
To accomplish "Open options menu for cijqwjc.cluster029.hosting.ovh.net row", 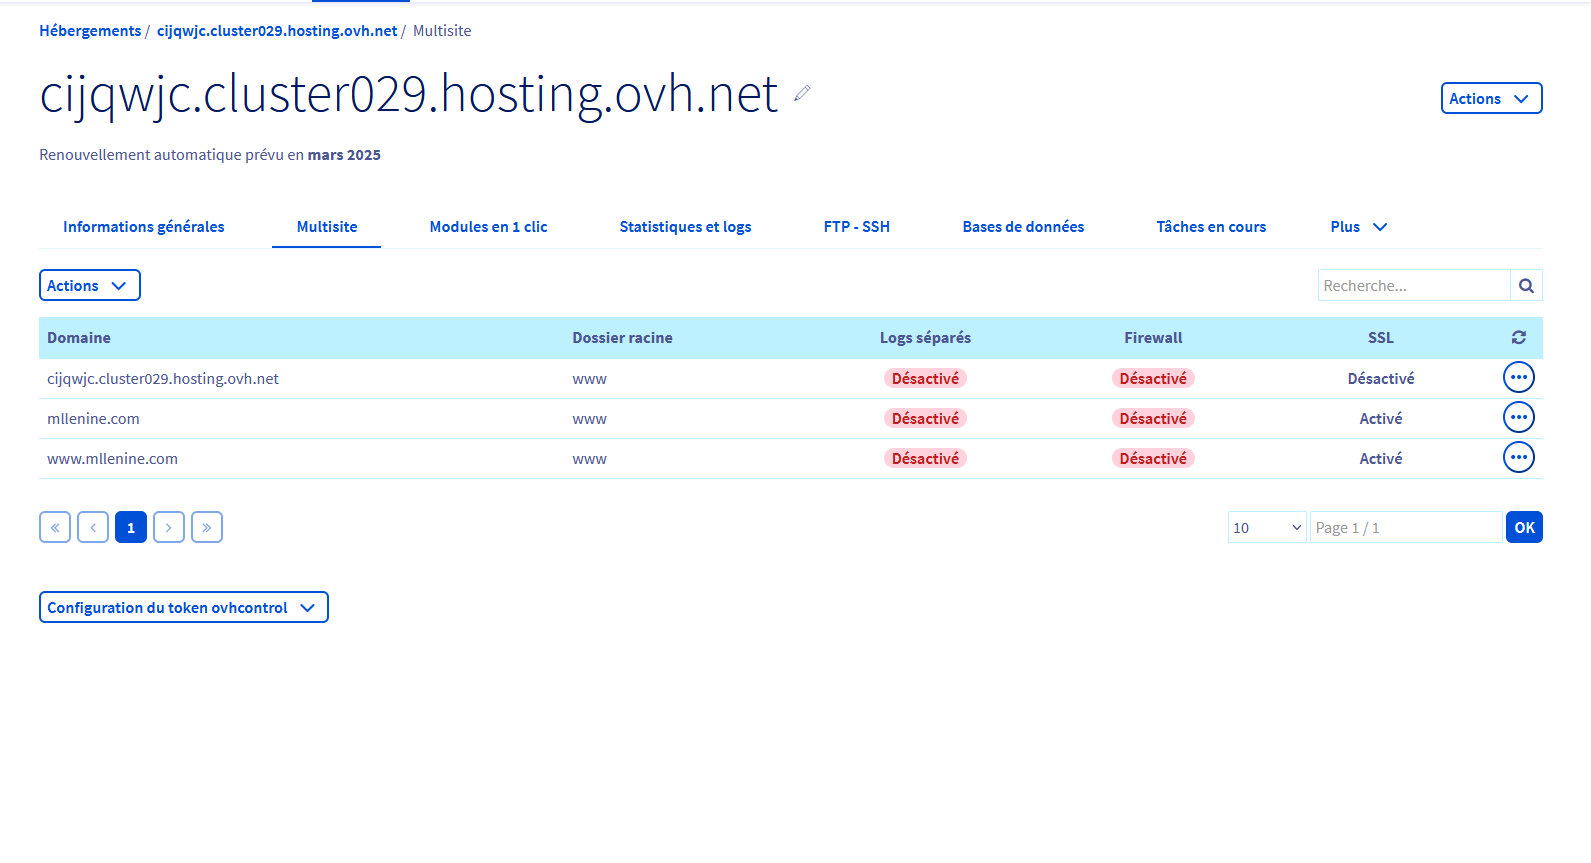I will click(1518, 378).
